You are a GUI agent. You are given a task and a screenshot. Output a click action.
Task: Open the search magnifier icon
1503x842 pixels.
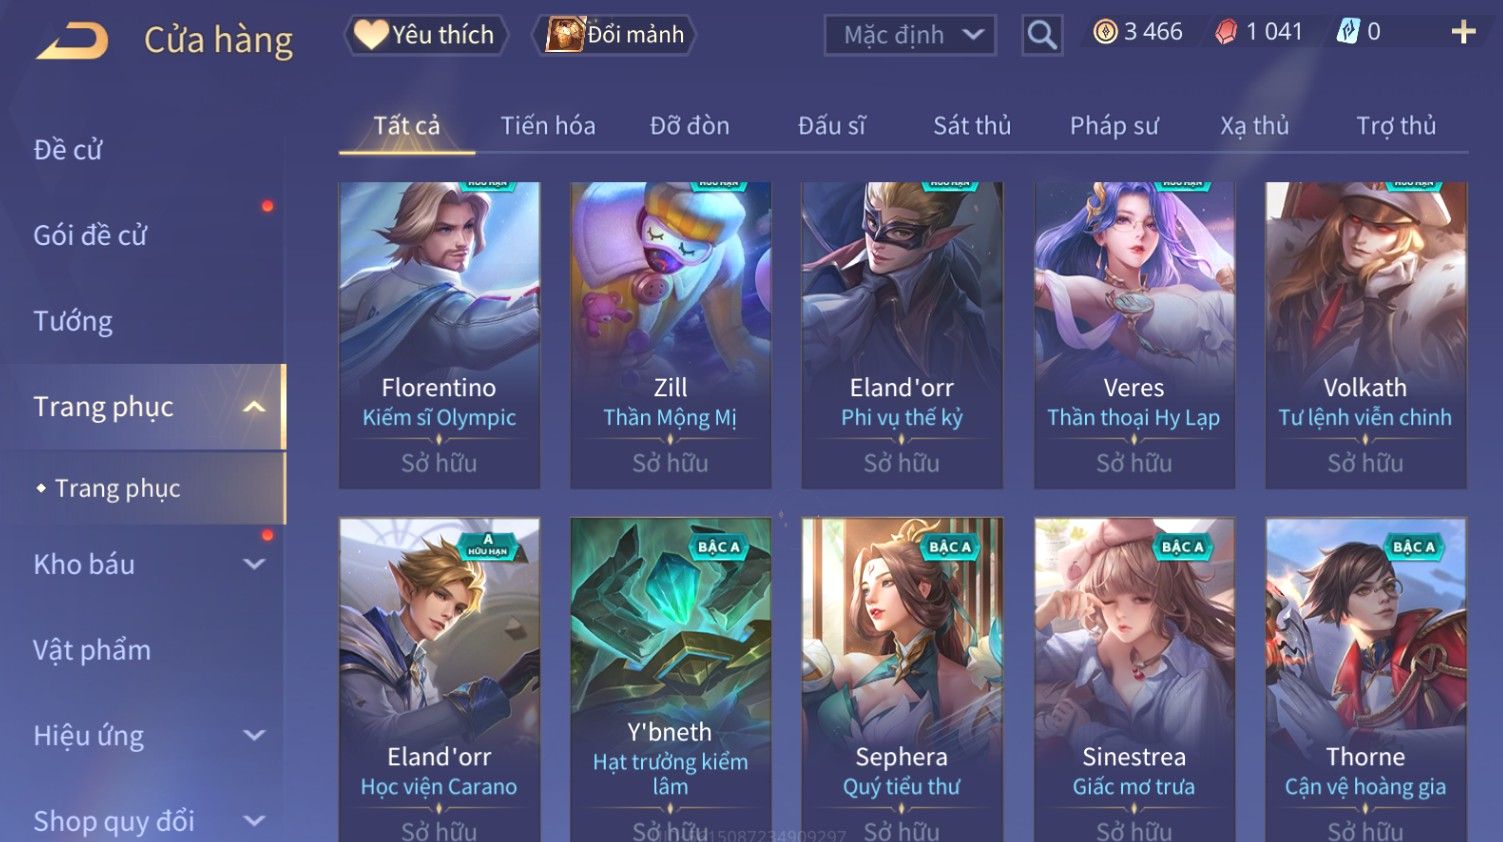(x=1041, y=35)
